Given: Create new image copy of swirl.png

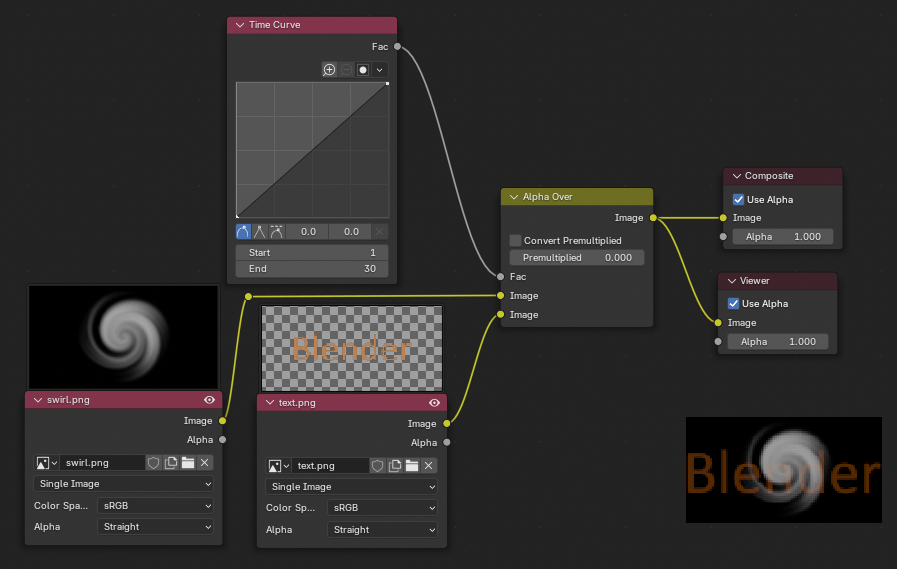Looking at the screenshot, I should [170, 463].
